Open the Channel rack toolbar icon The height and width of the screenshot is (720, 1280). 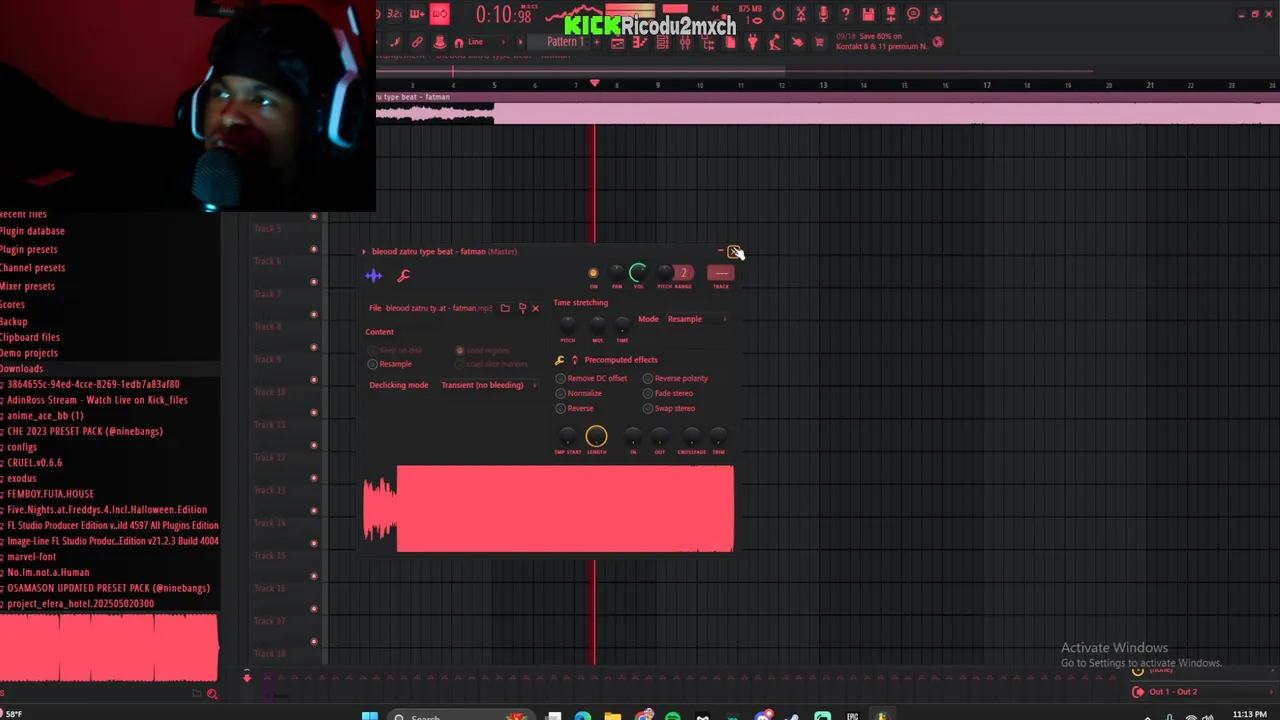[x=662, y=43]
